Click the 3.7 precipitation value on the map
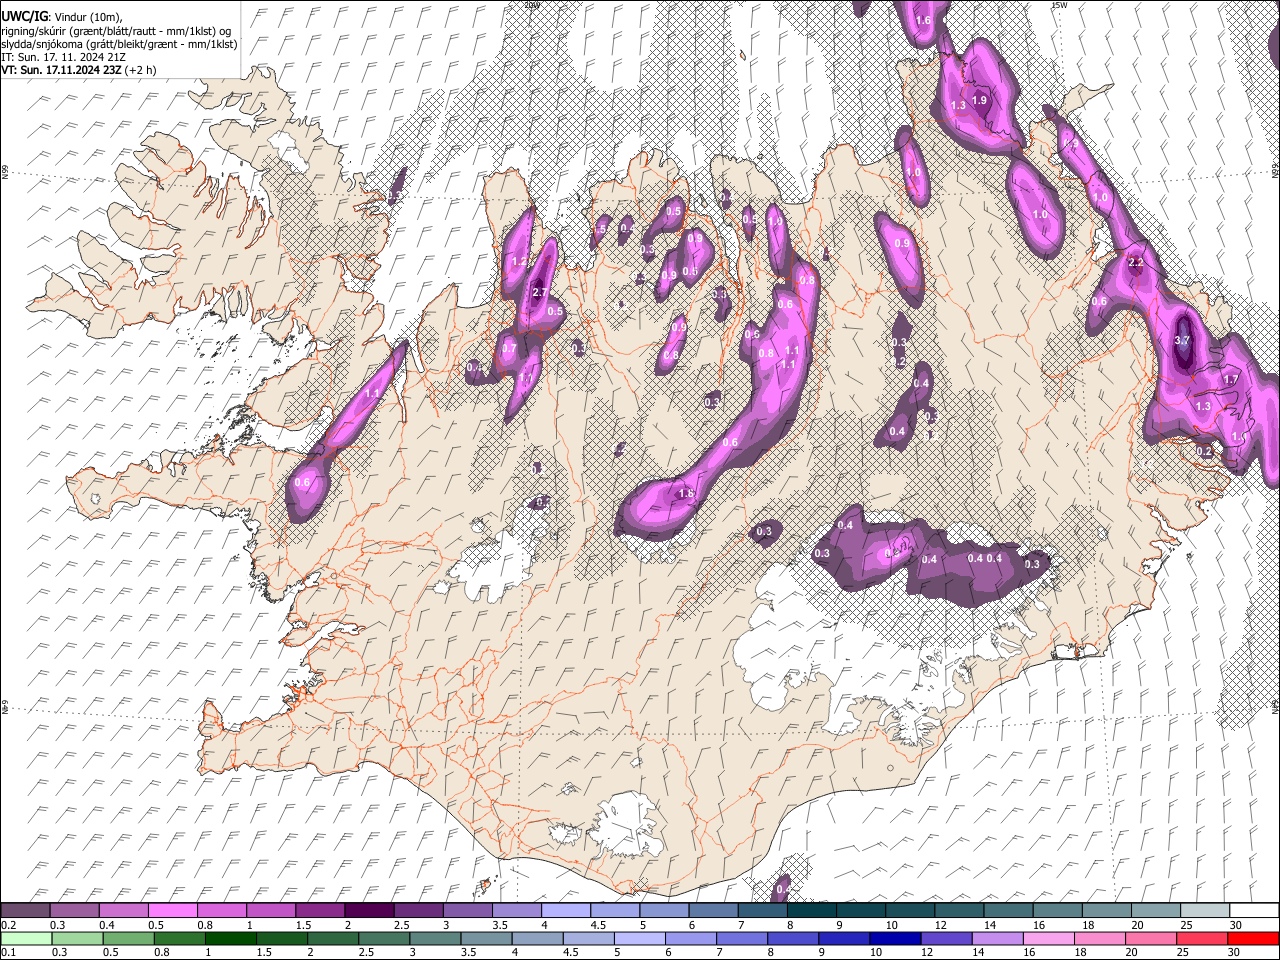 [x=1182, y=340]
